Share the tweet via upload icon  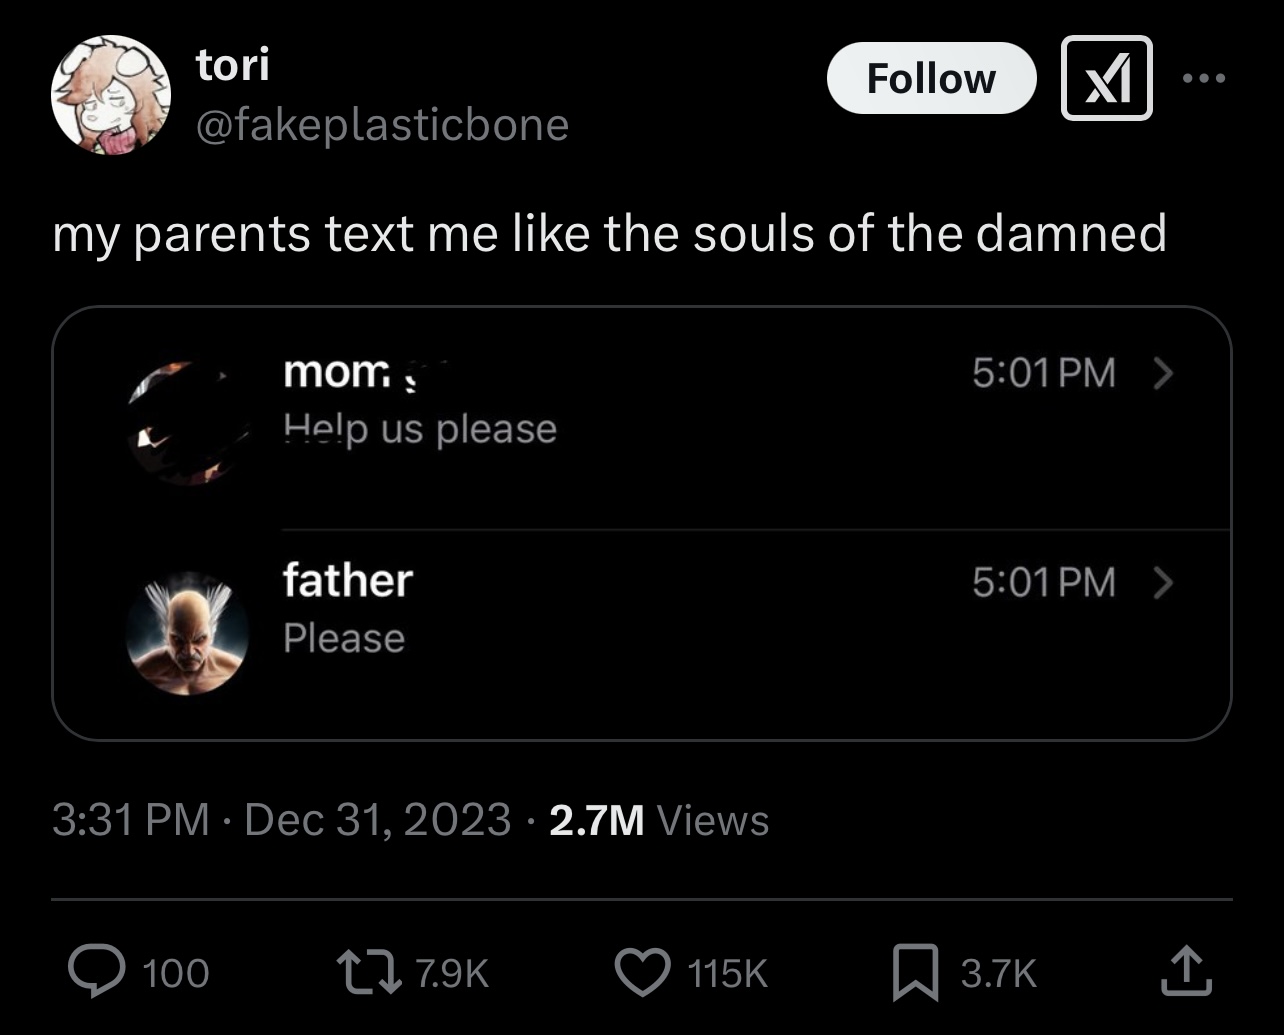(x=1186, y=972)
